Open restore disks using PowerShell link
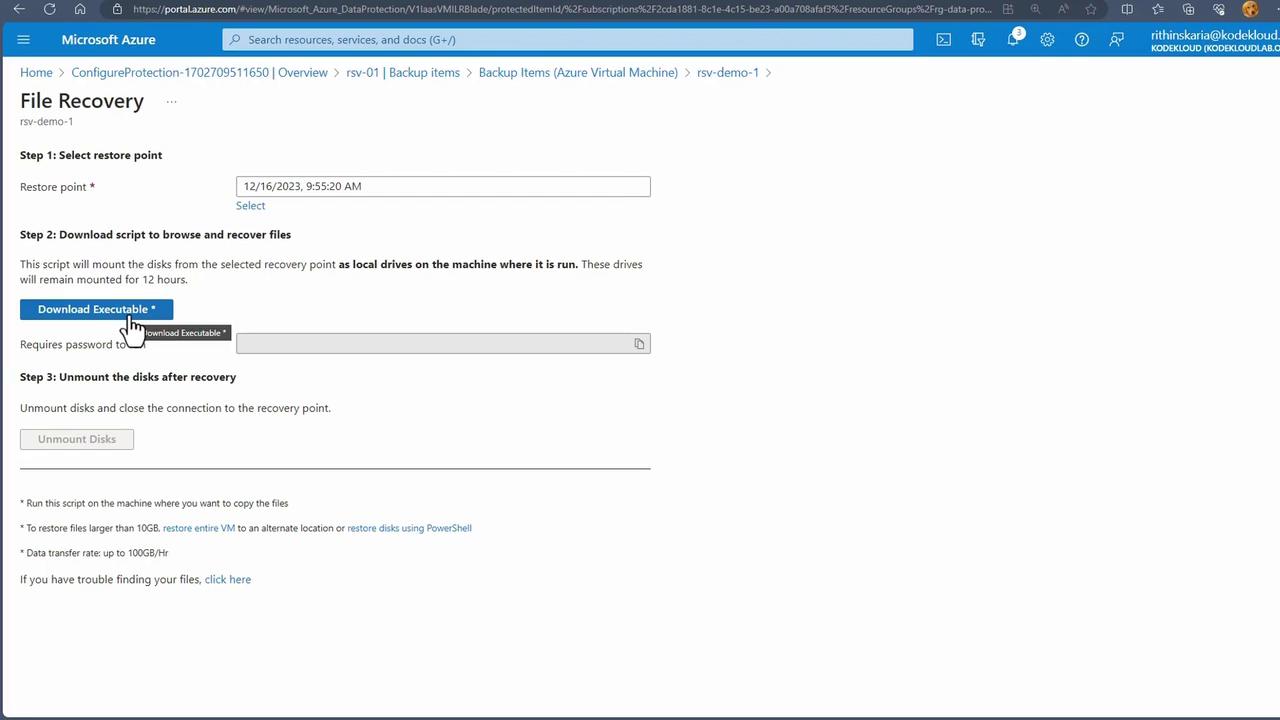The width and height of the screenshot is (1280, 720). (x=409, y=528)
